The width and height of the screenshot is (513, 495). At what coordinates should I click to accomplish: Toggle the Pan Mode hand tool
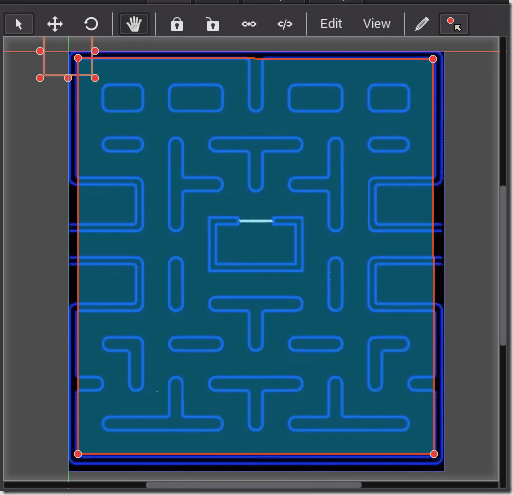[x=134, y=24]
